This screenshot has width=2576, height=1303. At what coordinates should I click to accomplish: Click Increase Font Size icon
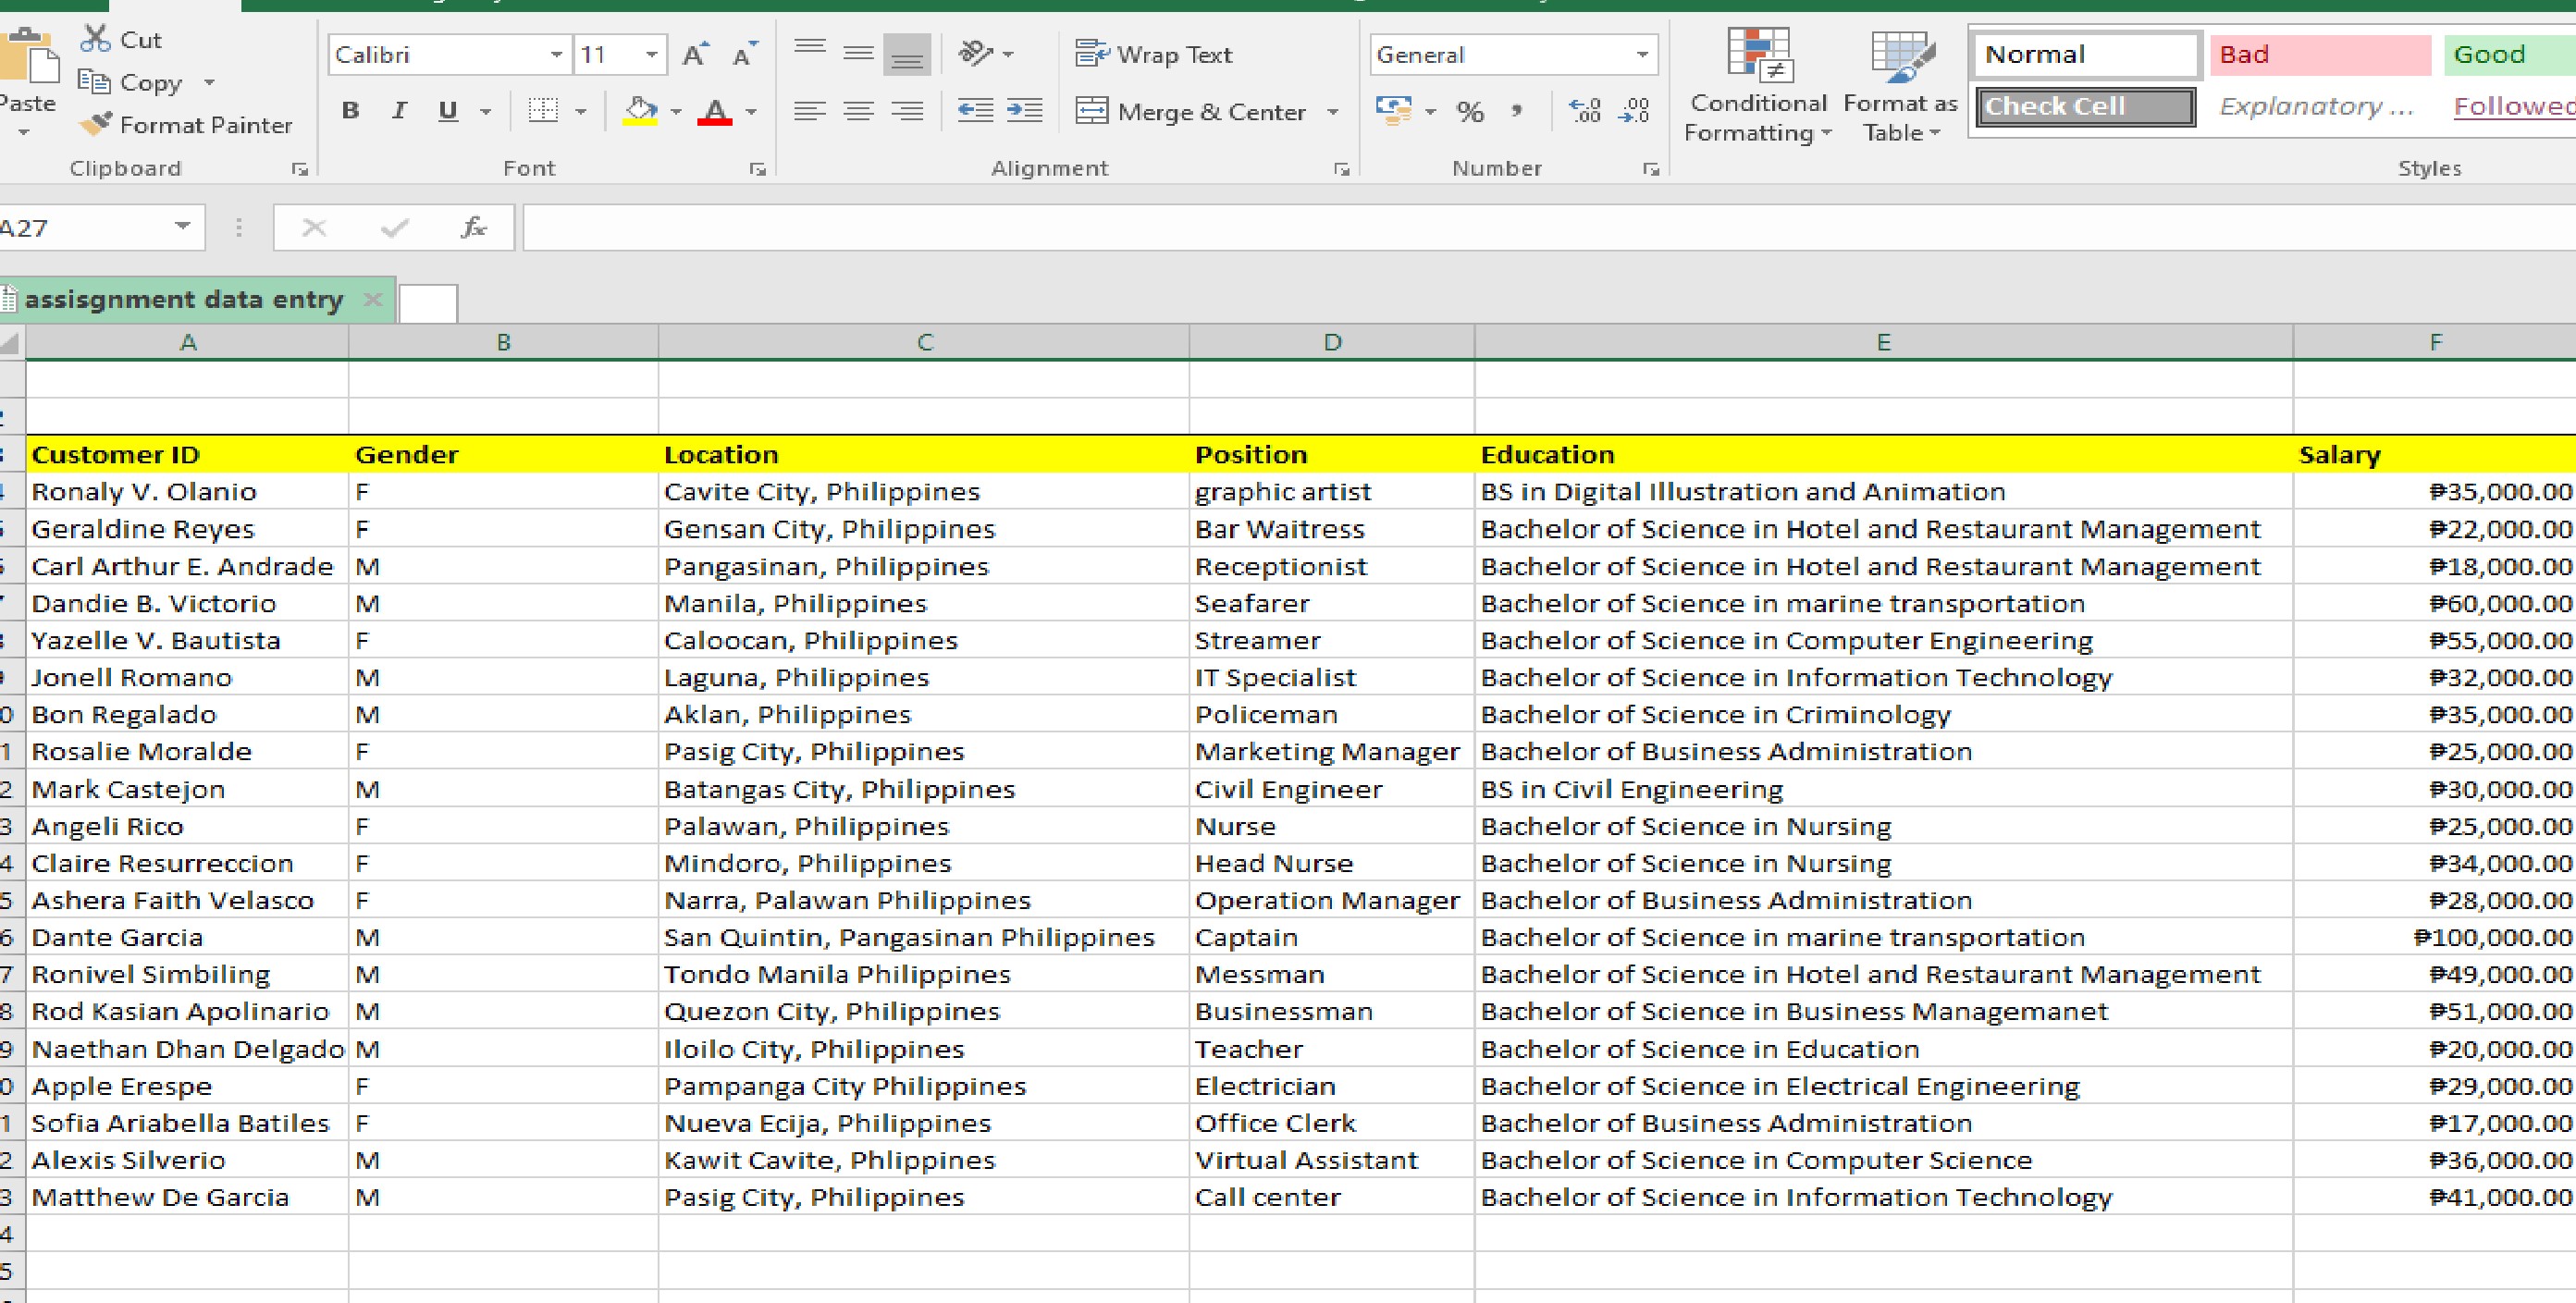click(x=695, y=55)
